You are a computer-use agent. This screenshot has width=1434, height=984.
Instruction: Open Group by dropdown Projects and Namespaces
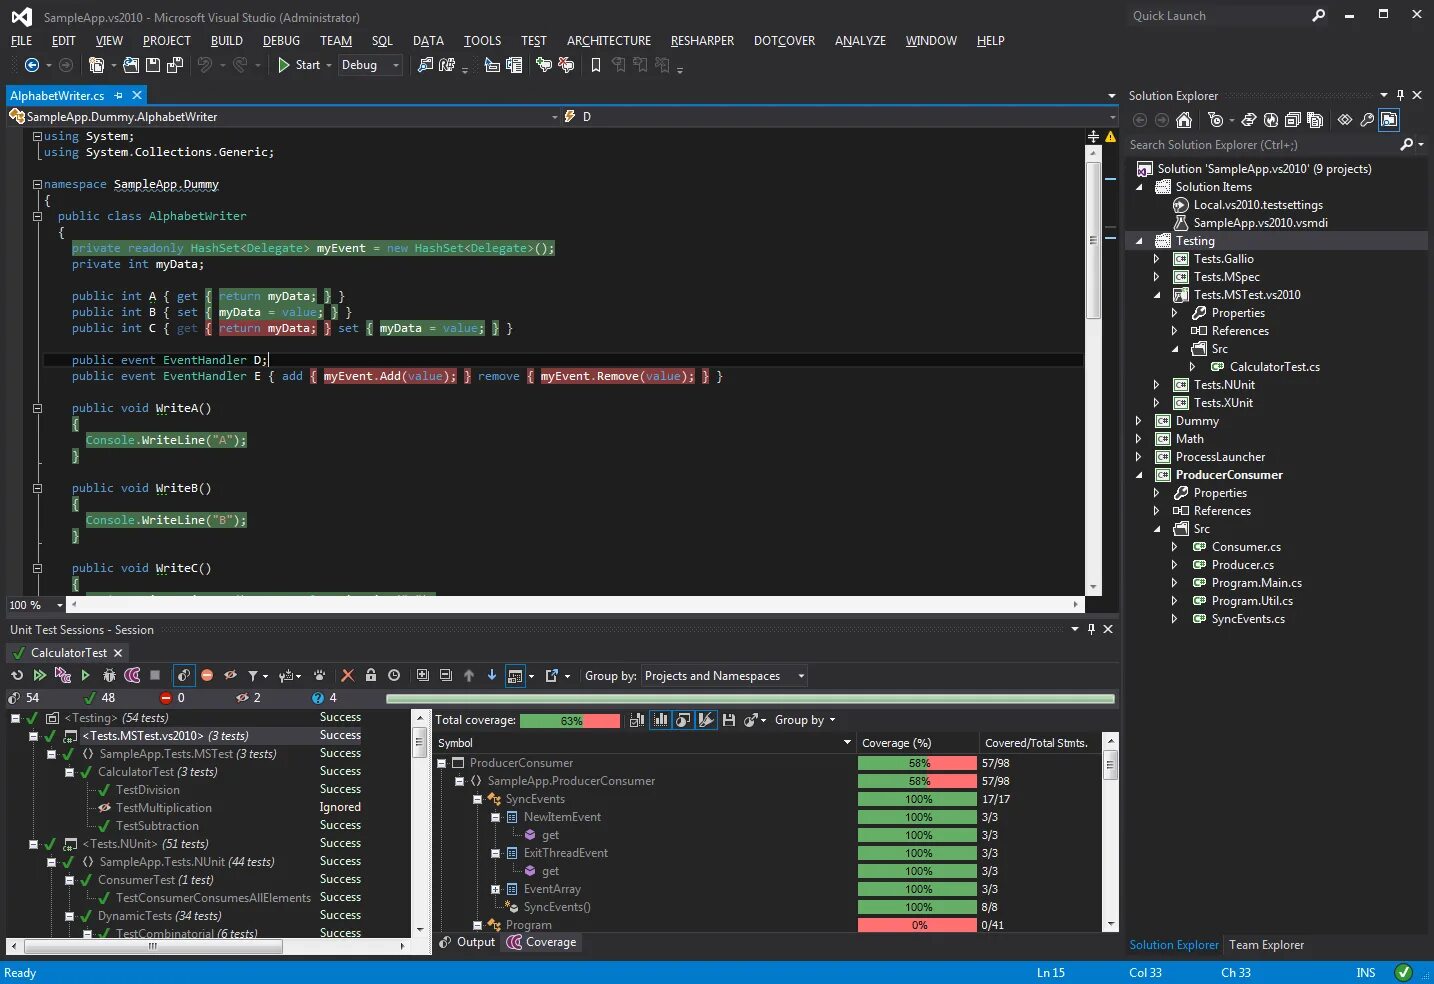[x=725, y=676]
